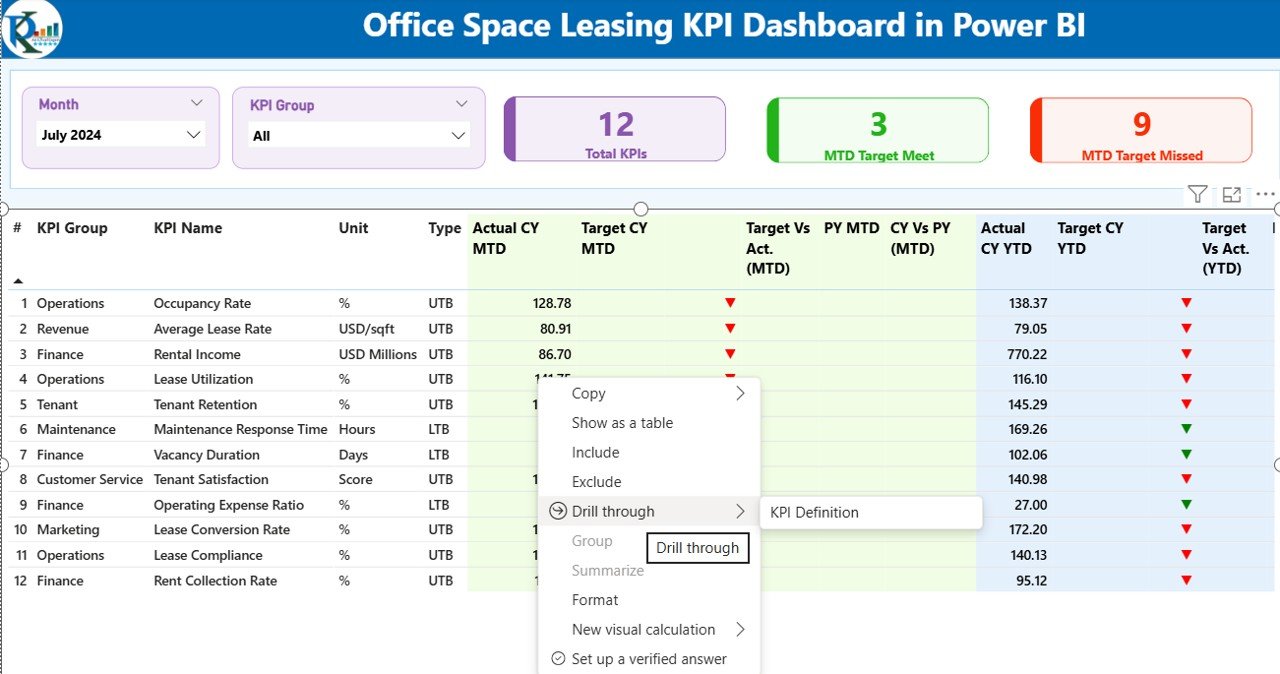The image size is (1280, 674).
Task: Click the Total KPIs card
Action: pyautogui.click(x=615, y=129)
